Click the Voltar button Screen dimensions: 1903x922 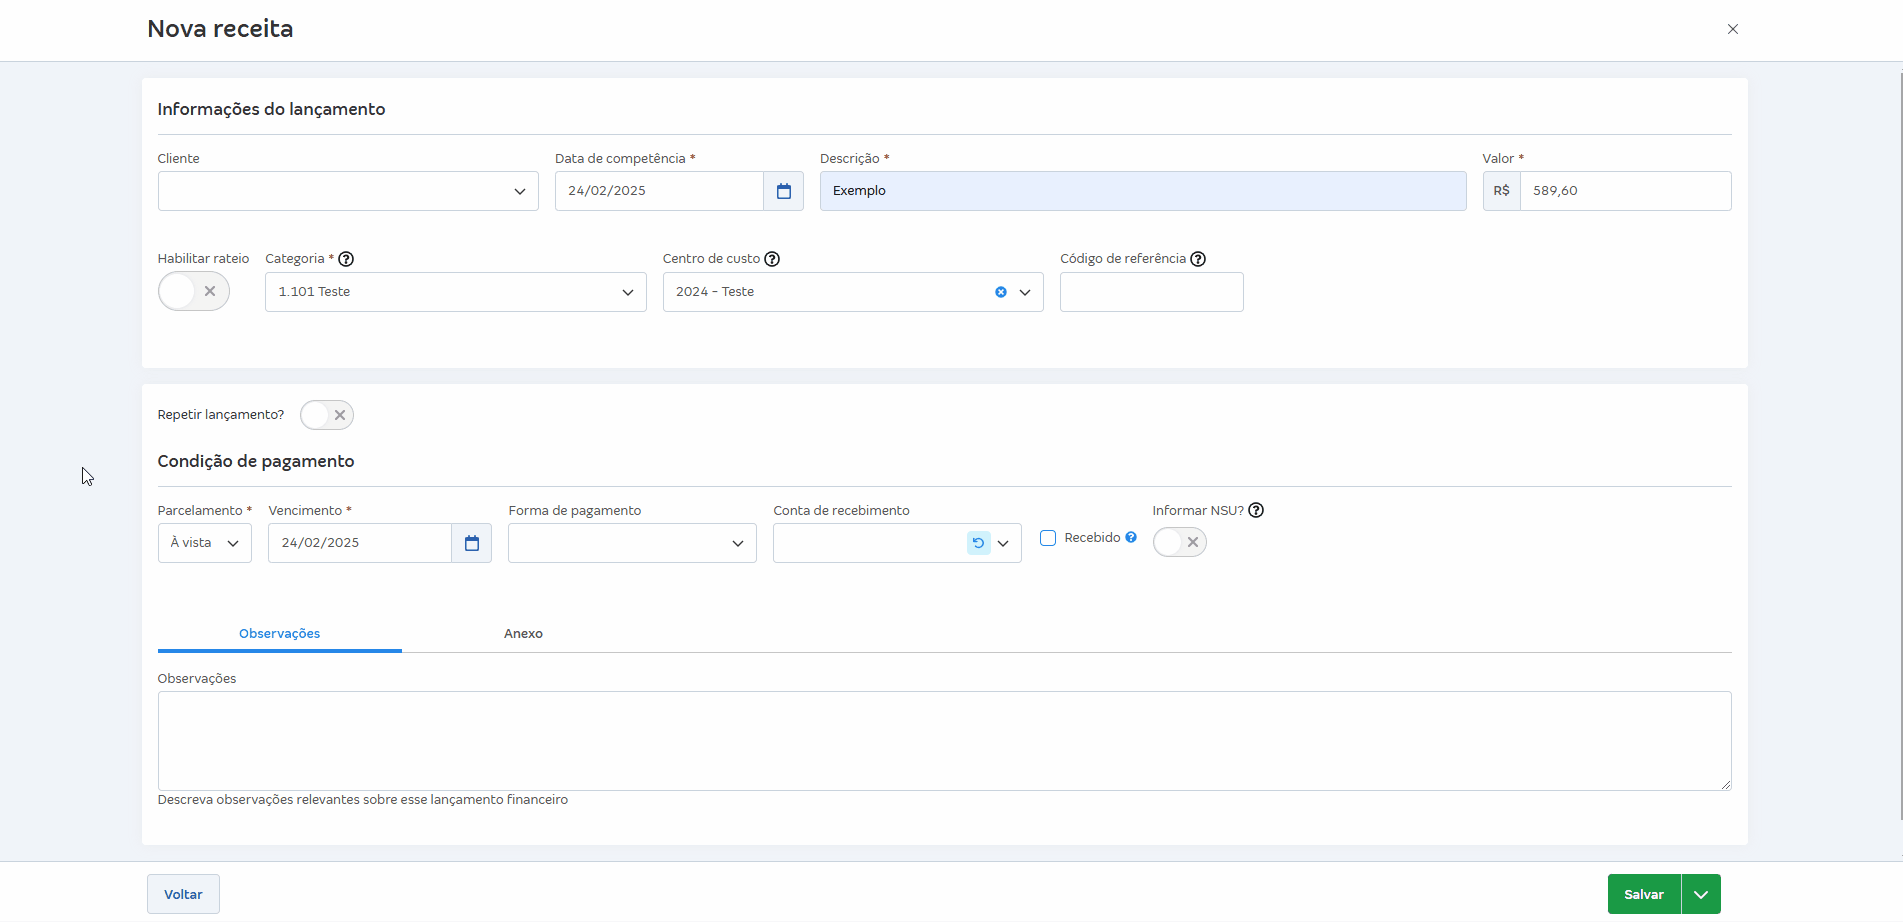click(183, 894)
